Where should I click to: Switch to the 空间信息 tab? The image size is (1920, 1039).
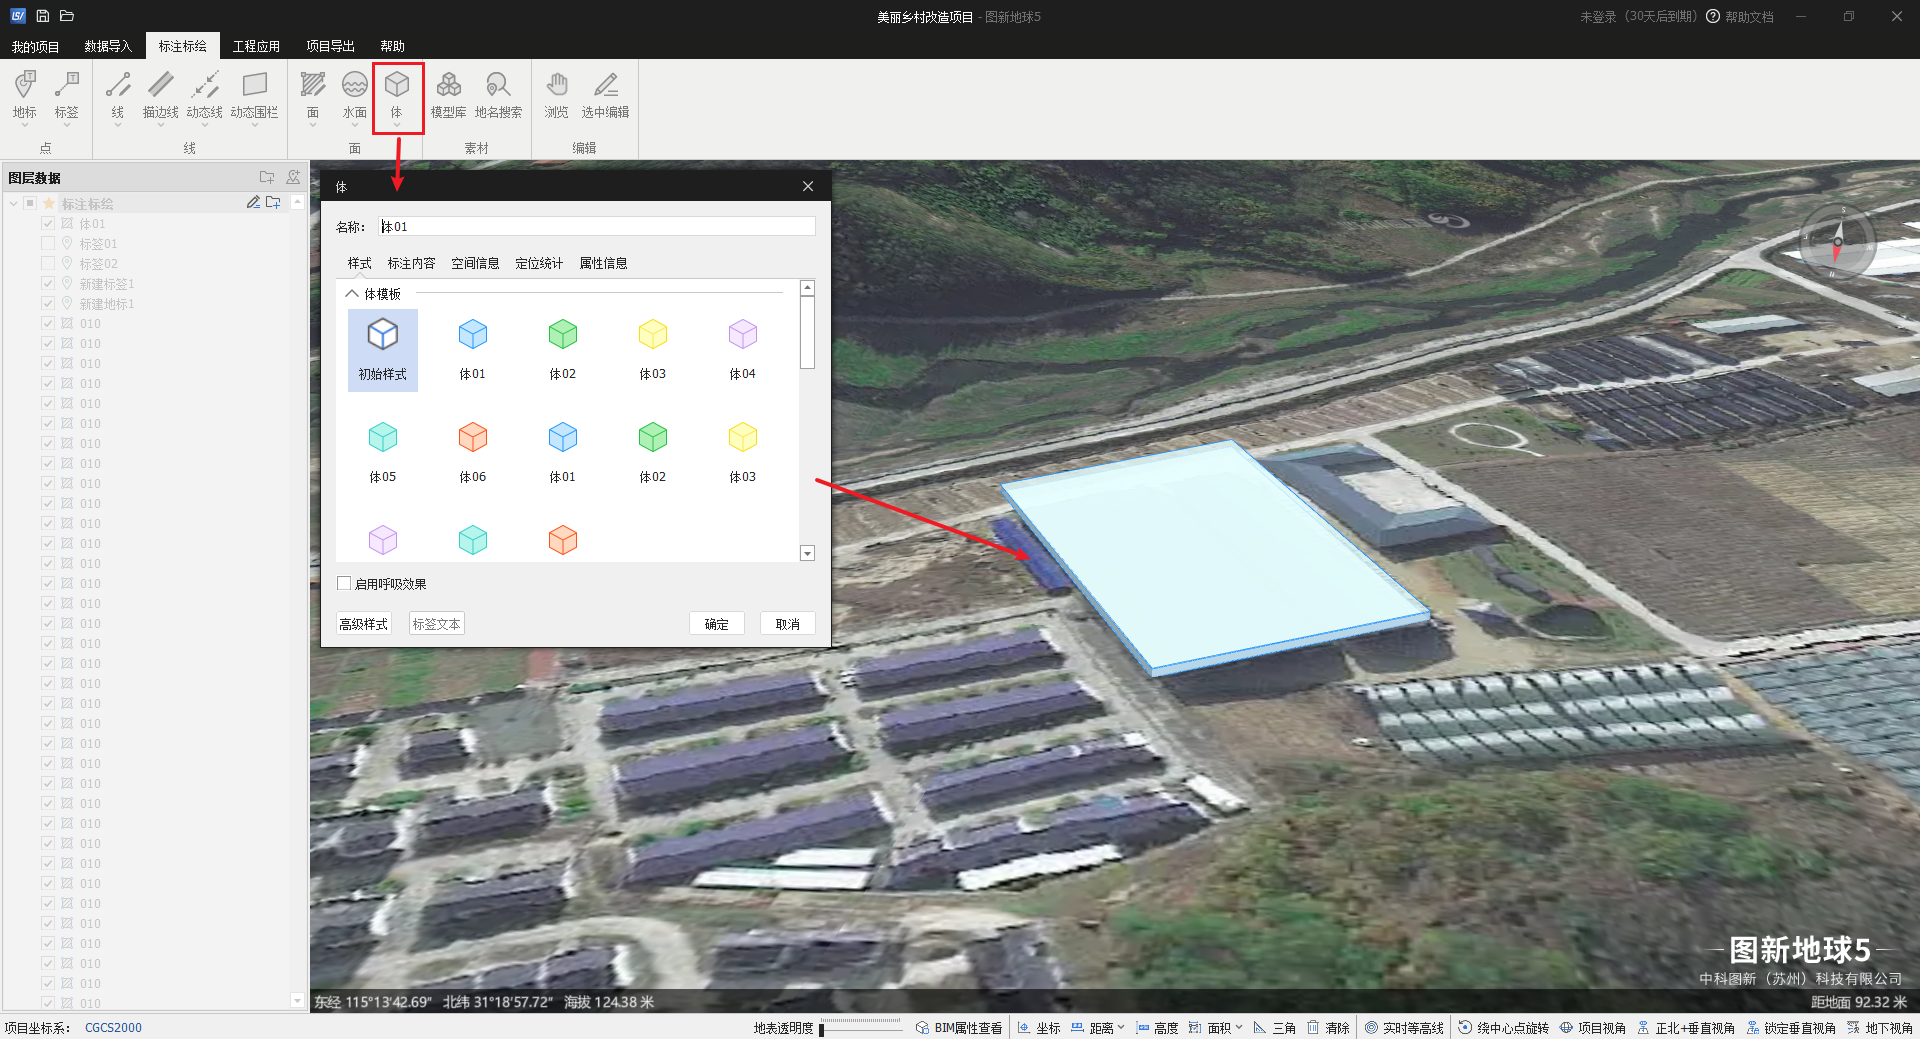click(475, 263)
